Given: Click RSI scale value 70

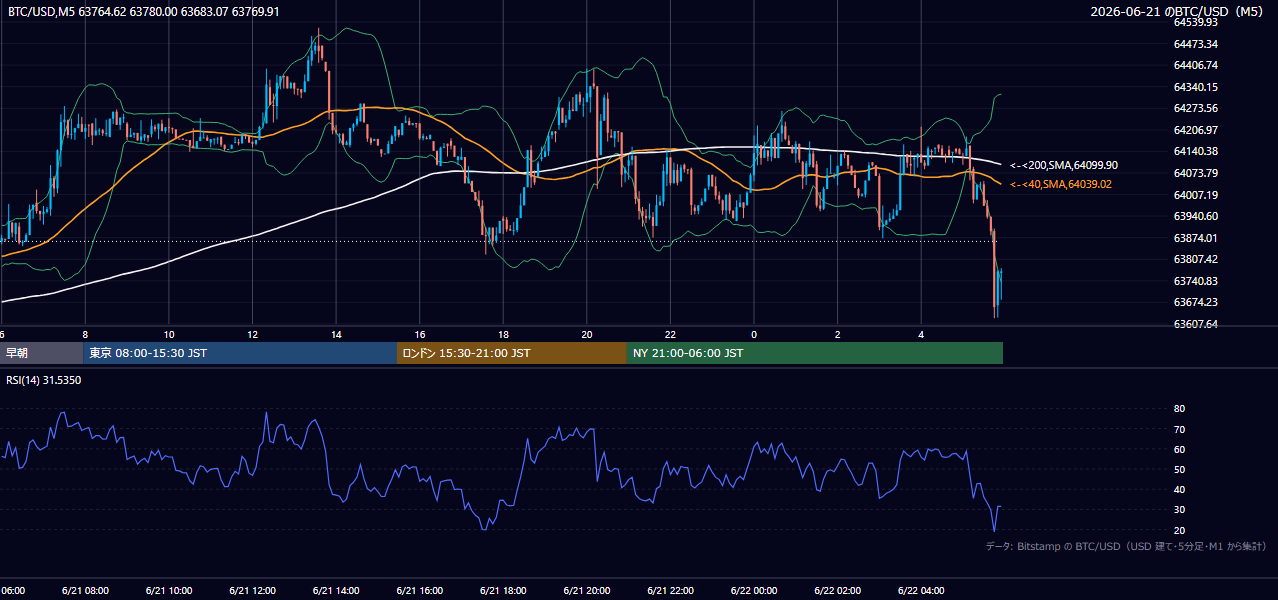Looking at the screenshot, I should point(1179,429).
